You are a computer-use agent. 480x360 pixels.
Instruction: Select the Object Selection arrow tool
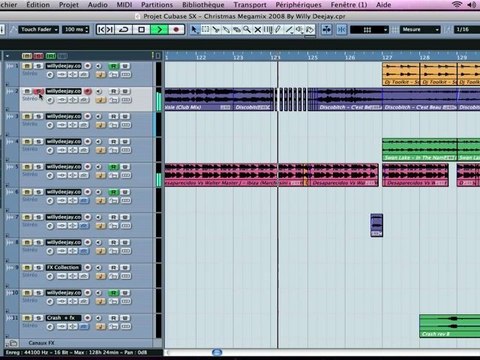[x=194, y=30]
